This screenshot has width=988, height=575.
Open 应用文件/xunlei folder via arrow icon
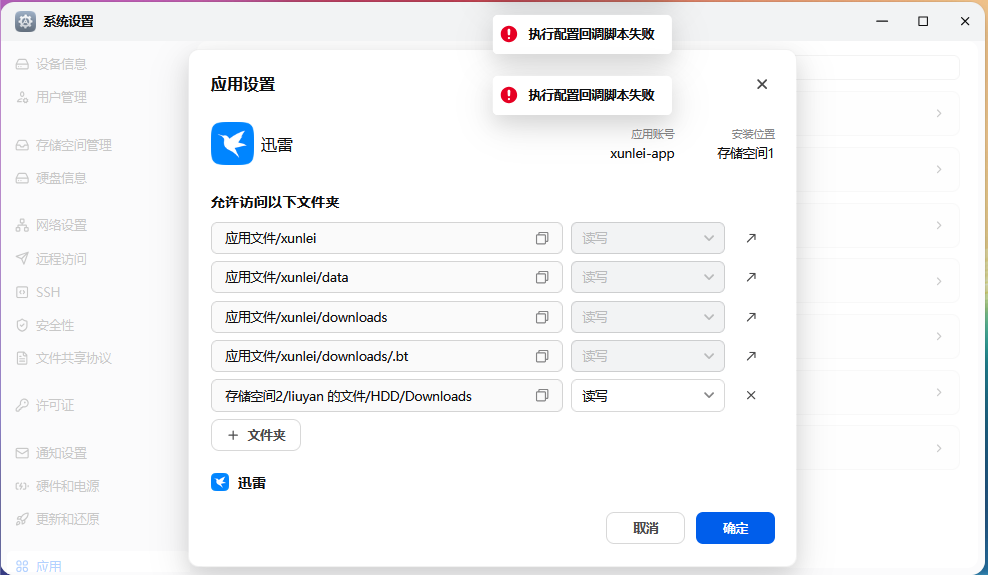pyautogui.click(x=750, y=238)
